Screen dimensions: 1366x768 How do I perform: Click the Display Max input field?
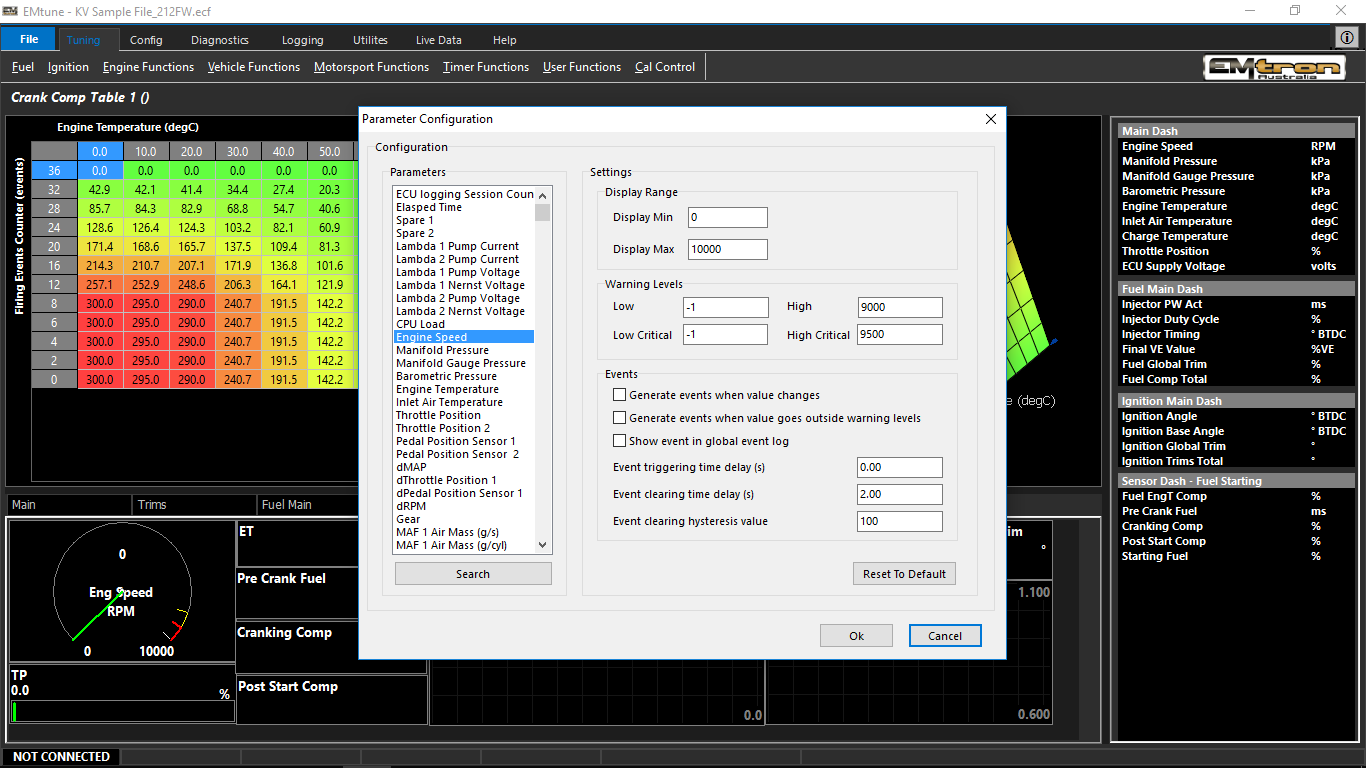click(727, 249)
